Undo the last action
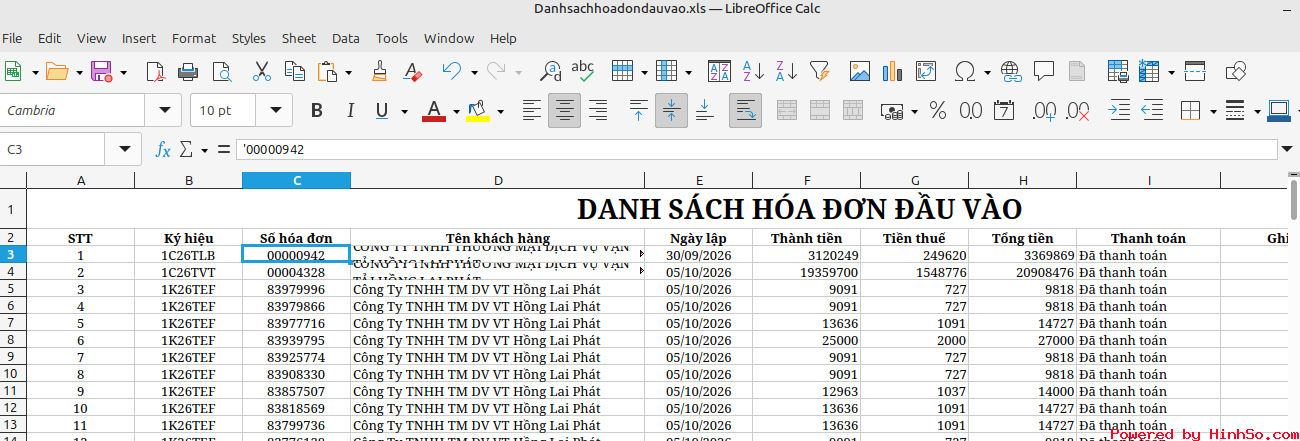This screenshot has width=1300, height=441. coord(452,71)
